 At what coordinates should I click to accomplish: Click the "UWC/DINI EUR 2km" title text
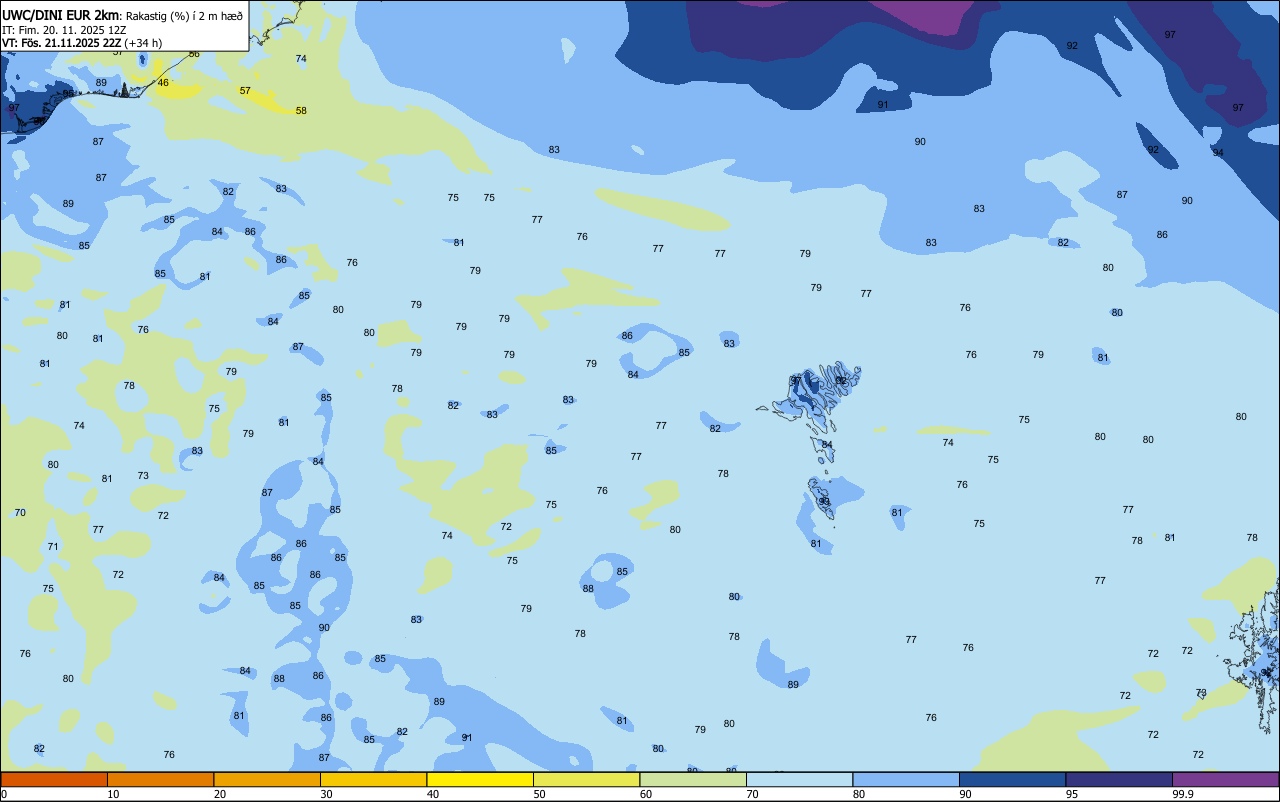tap(61, 15)
